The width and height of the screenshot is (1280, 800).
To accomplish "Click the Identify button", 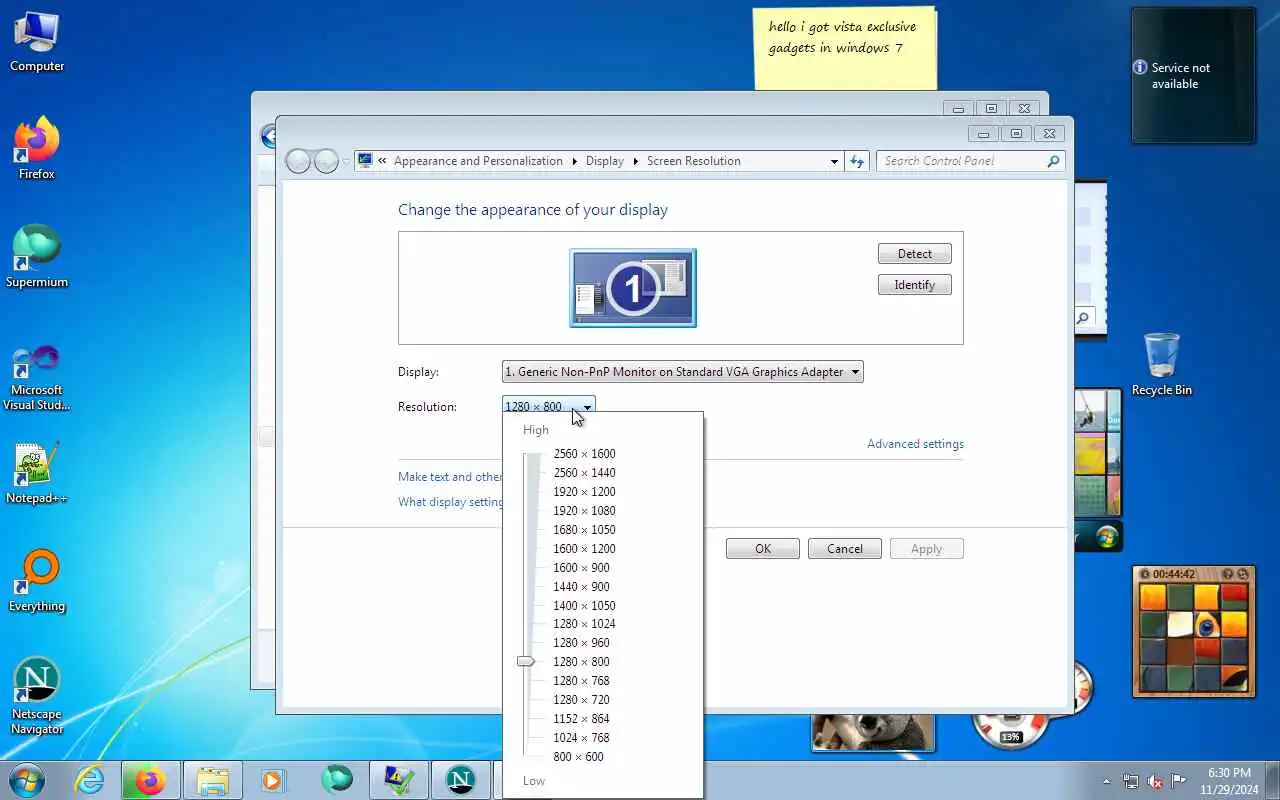I will (915, 285).
